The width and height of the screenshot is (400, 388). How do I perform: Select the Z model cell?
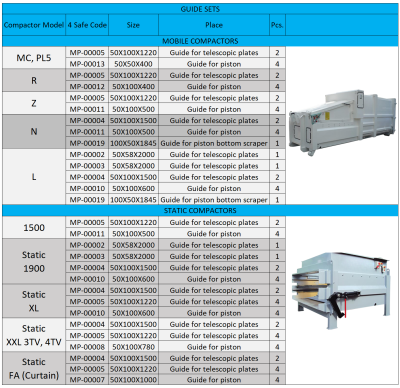click(34, 103)
